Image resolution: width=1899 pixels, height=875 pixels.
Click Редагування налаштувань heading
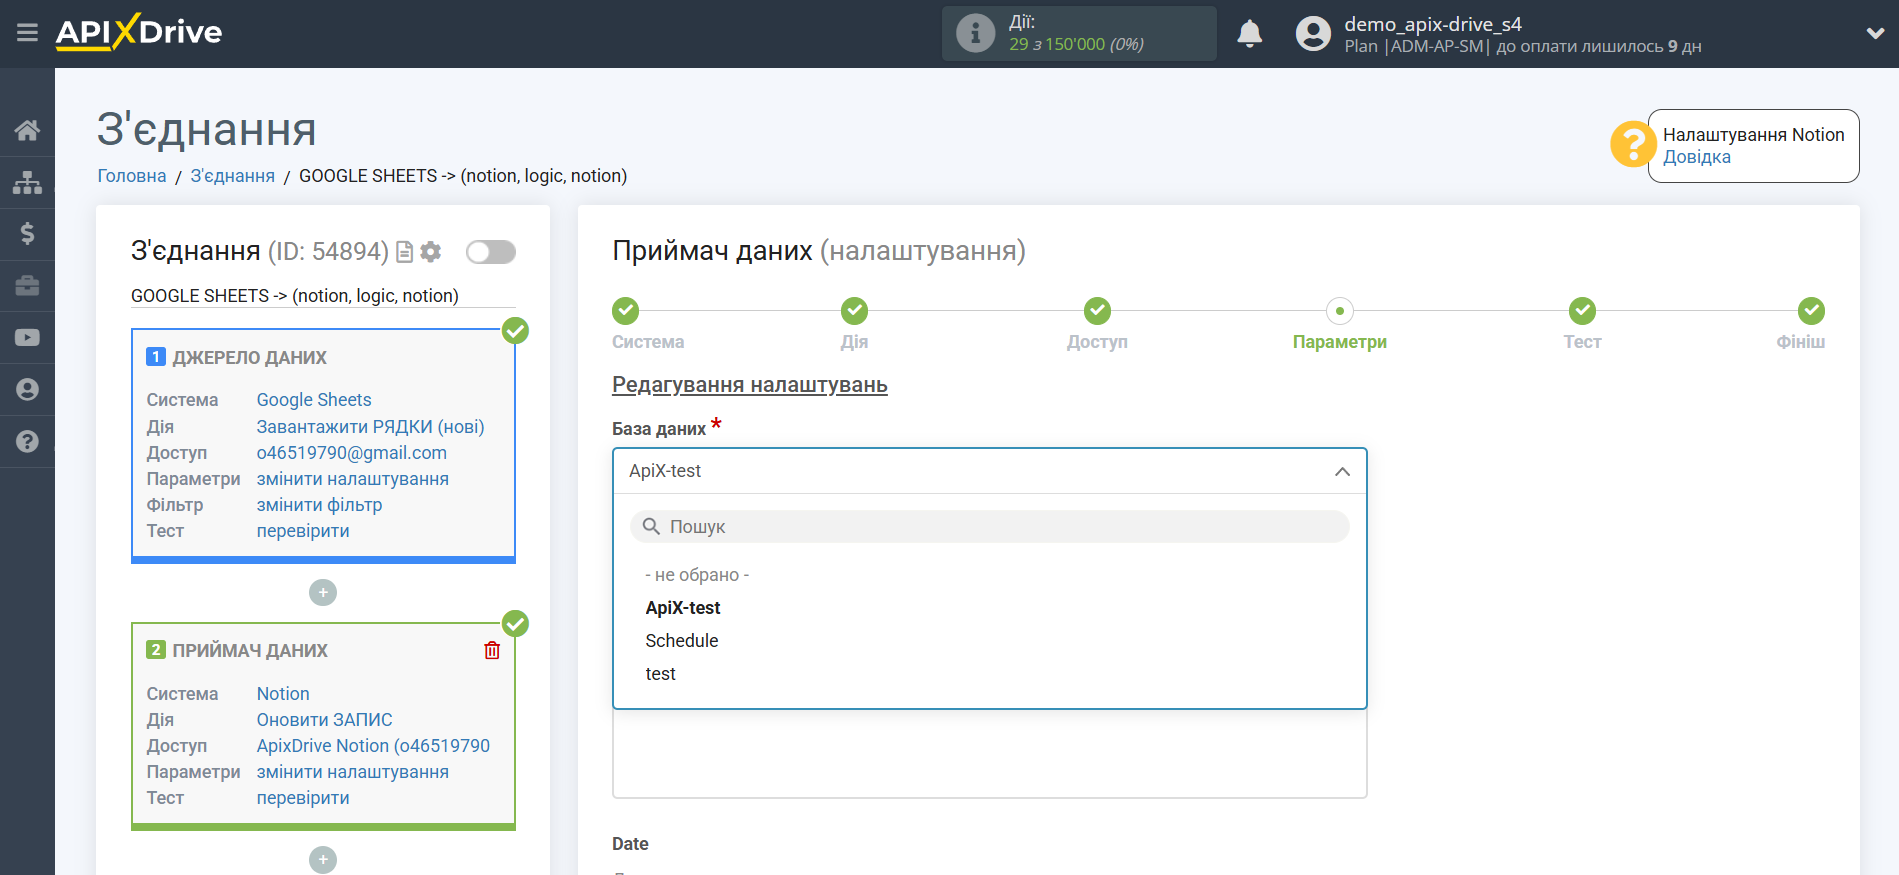point(750,385)
